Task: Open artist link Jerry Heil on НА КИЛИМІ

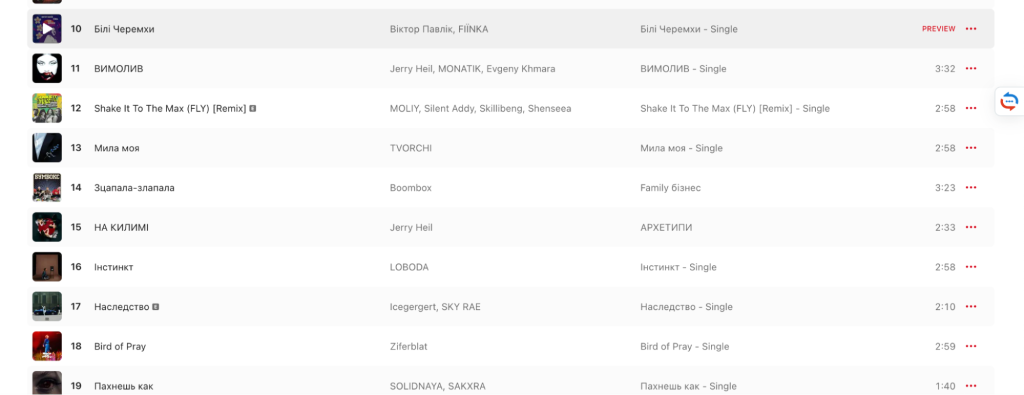Action: [x=411, y=227]
